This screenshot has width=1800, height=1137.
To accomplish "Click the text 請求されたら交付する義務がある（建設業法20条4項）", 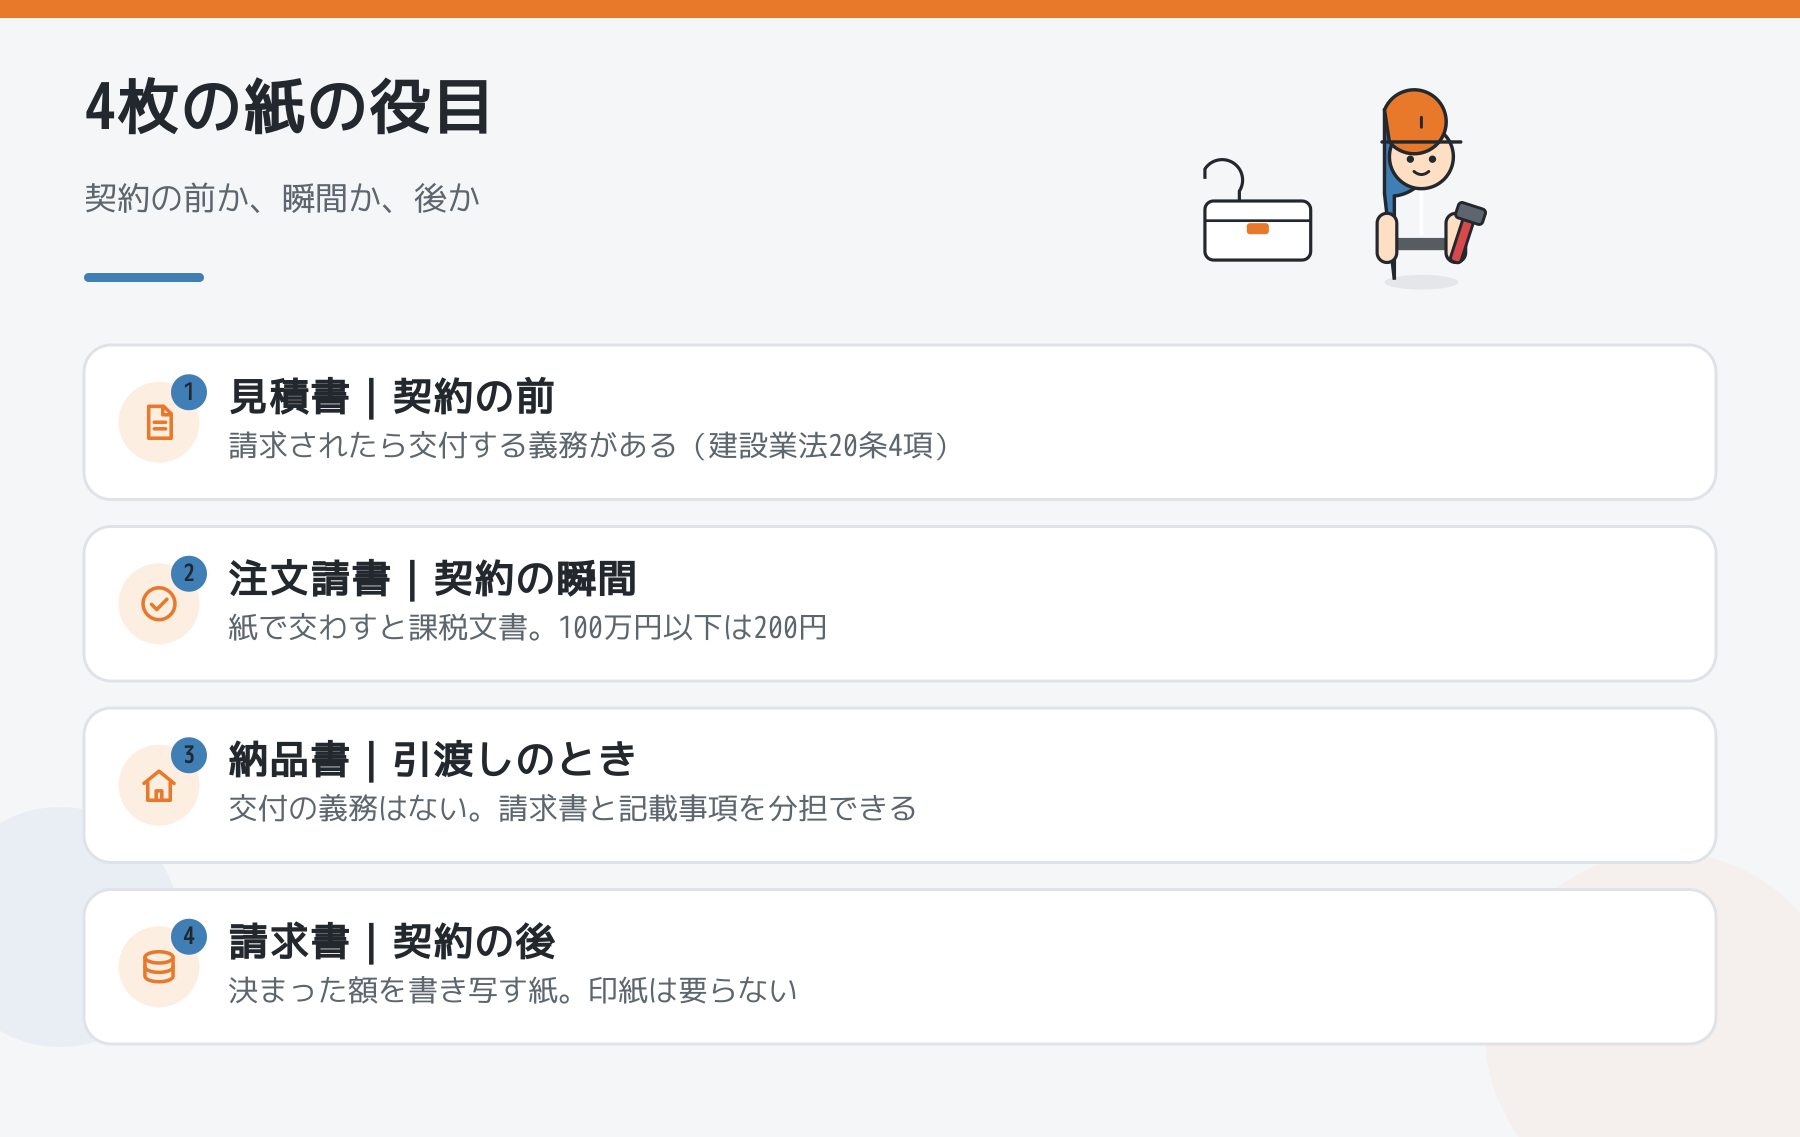I will click(590, 445).
